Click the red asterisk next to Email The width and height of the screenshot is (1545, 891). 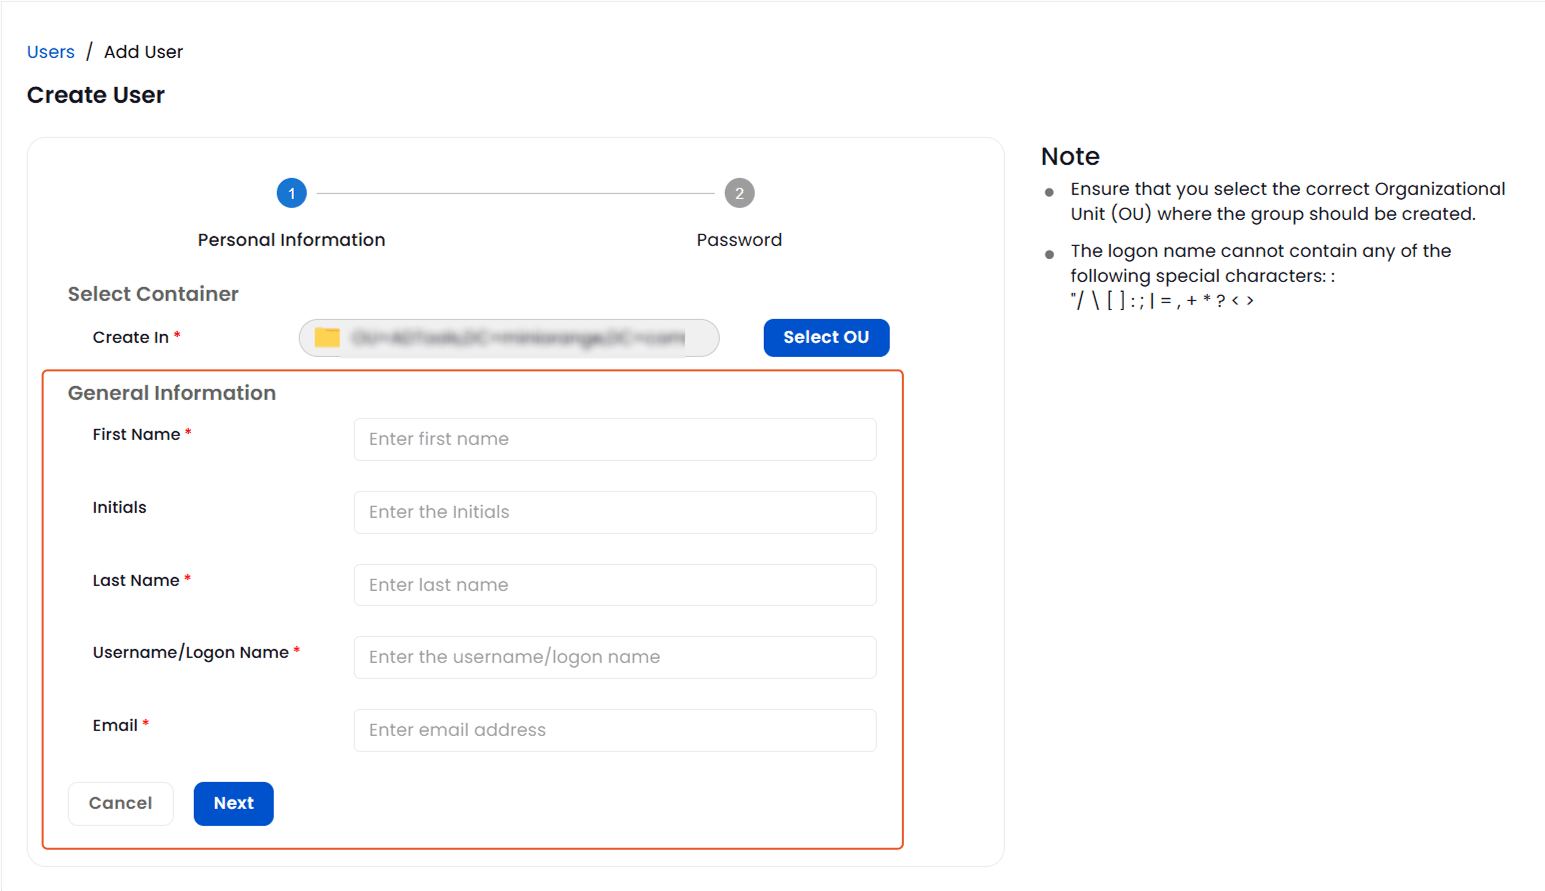(x=146, y=721)
